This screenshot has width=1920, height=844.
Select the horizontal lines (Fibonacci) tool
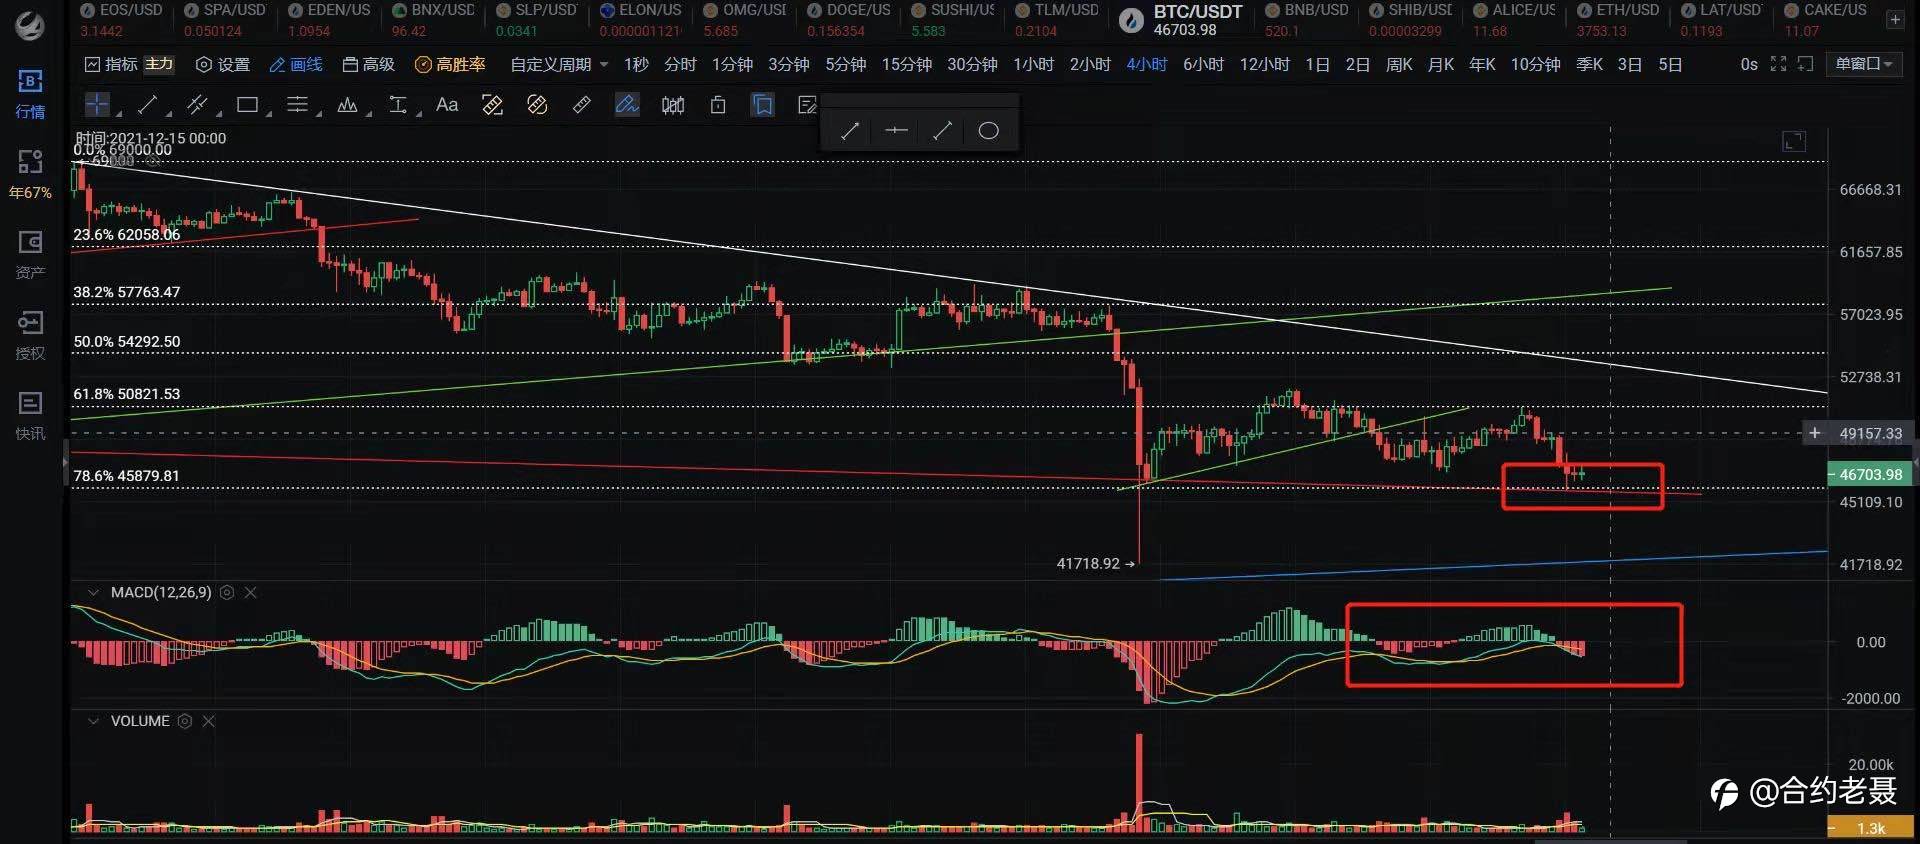click(297, 104)
